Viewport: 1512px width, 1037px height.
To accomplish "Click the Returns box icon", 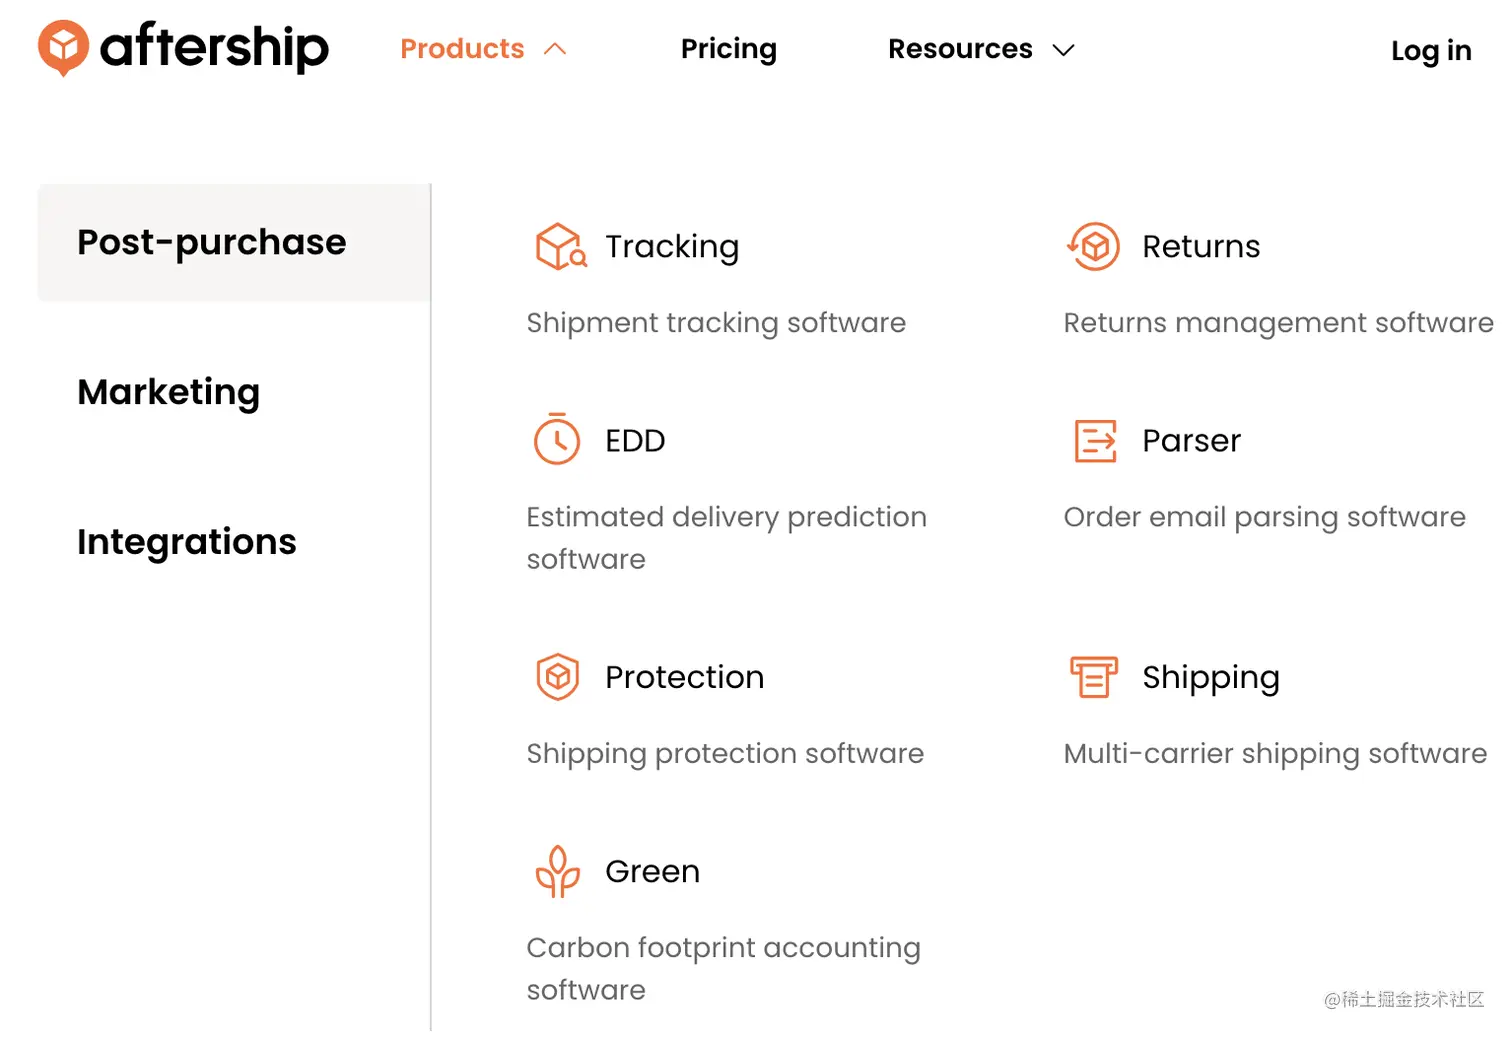I will [1094, 246].
